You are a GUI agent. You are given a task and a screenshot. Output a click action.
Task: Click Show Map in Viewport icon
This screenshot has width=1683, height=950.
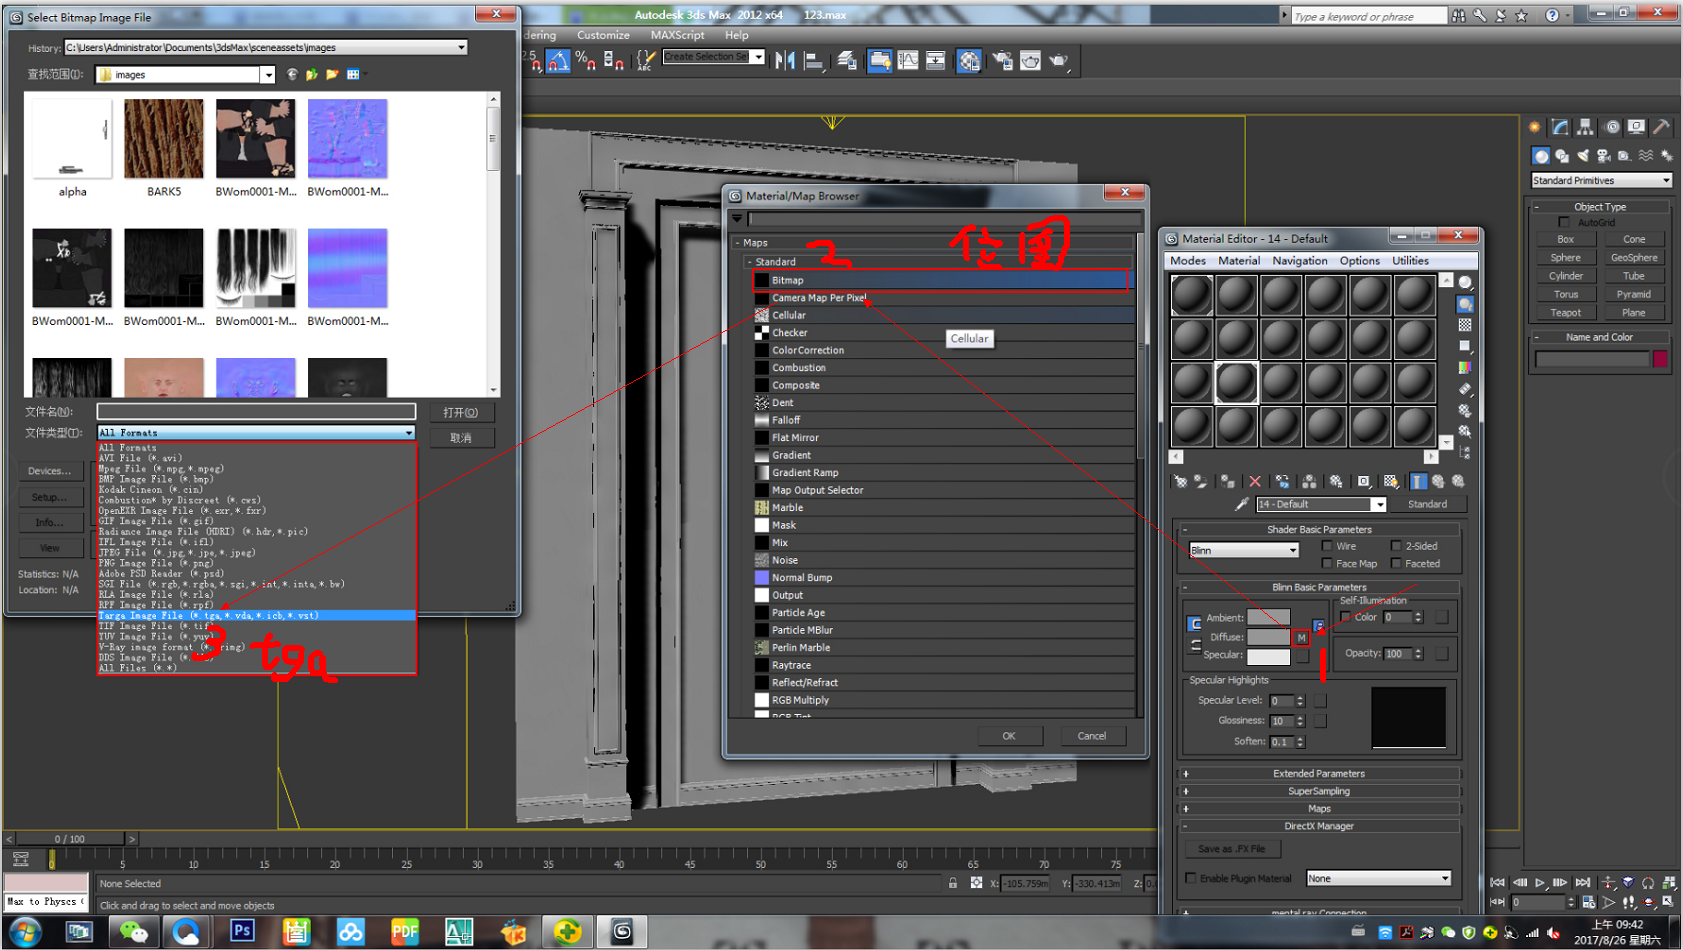(1391, 481)
